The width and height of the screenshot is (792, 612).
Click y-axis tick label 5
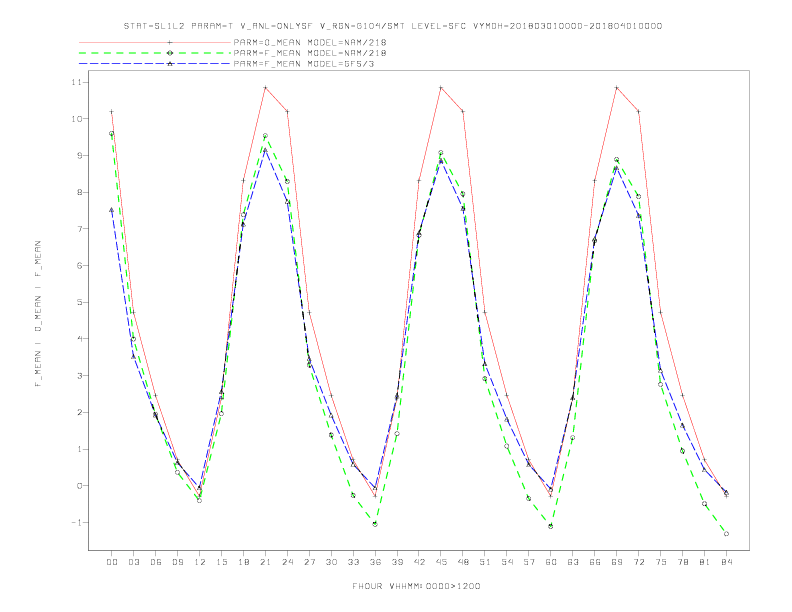80,302
